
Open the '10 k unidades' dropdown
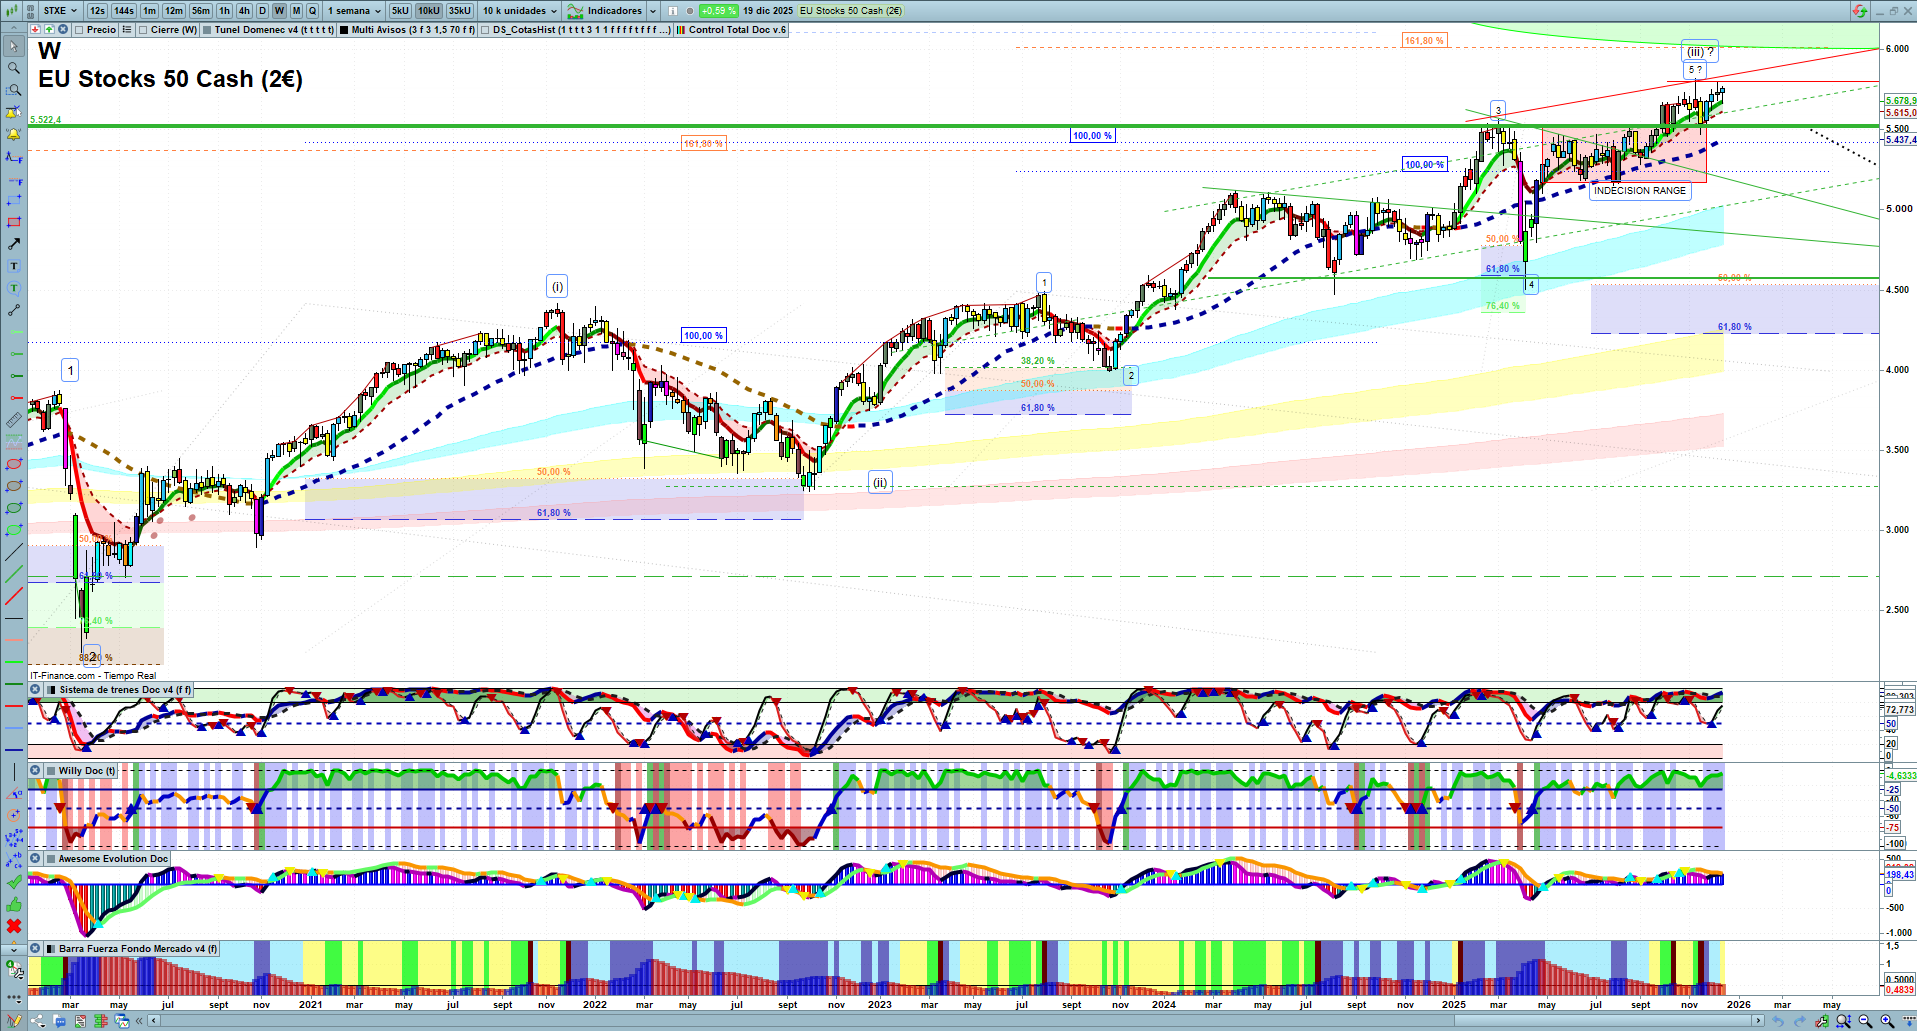click(x=519, y=11)
